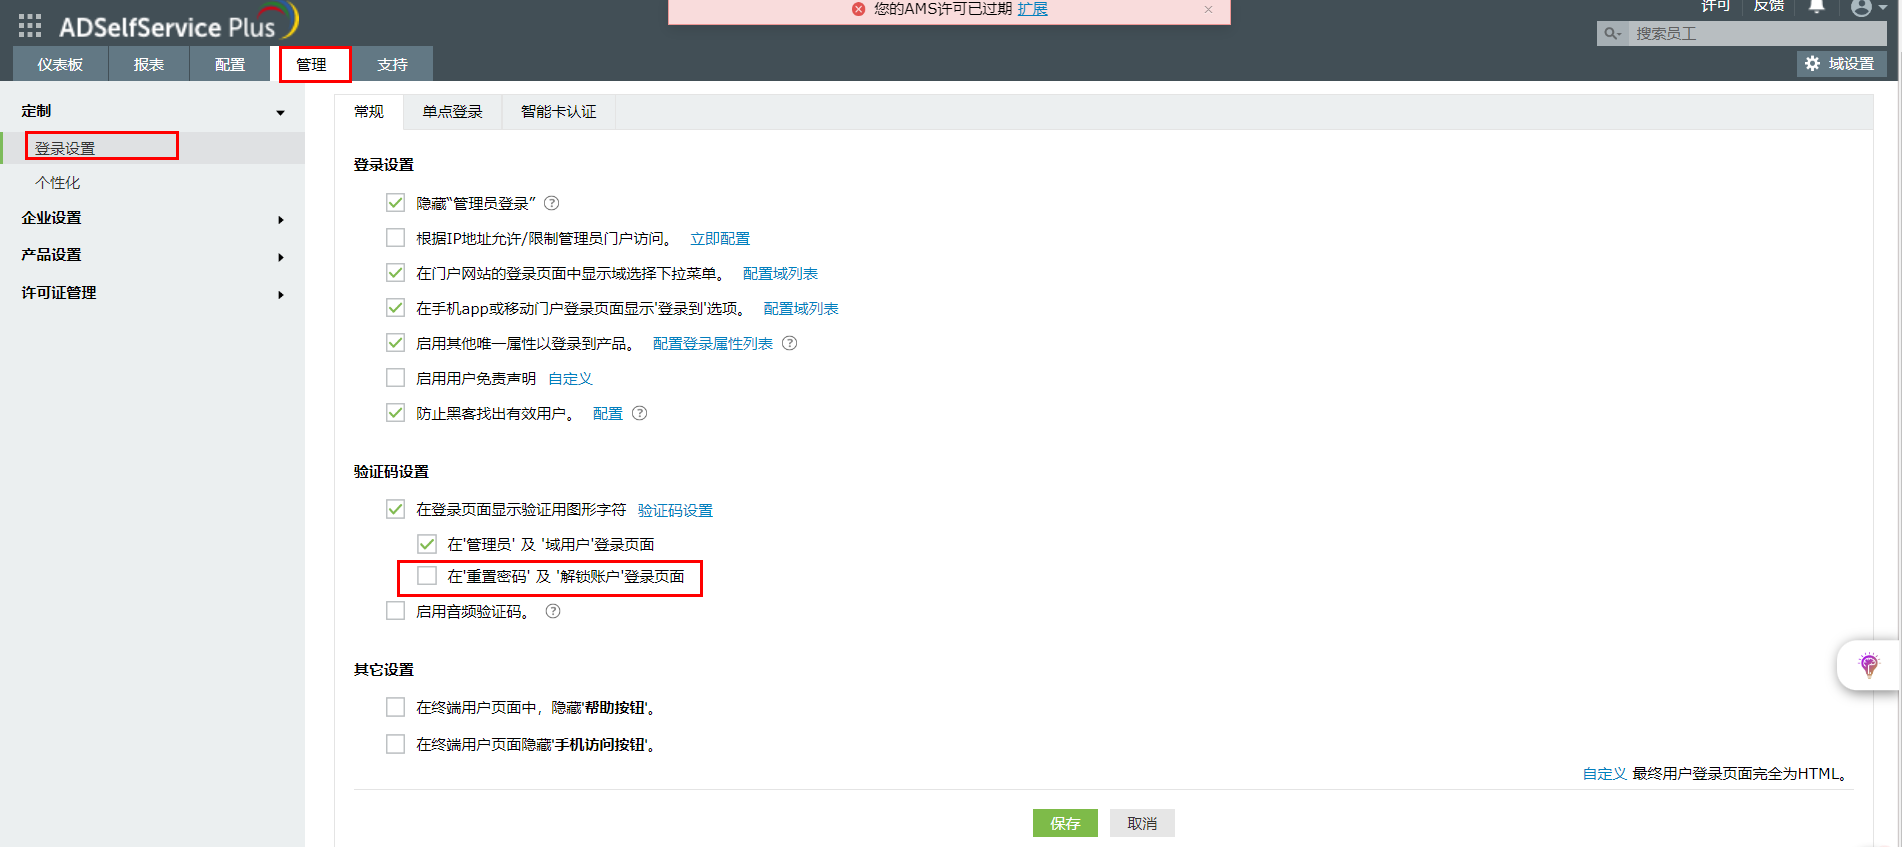This screenshot has height=847, width=1902.
Task: Open the user account avatar menu
Action: click(x=1861, y=8)
